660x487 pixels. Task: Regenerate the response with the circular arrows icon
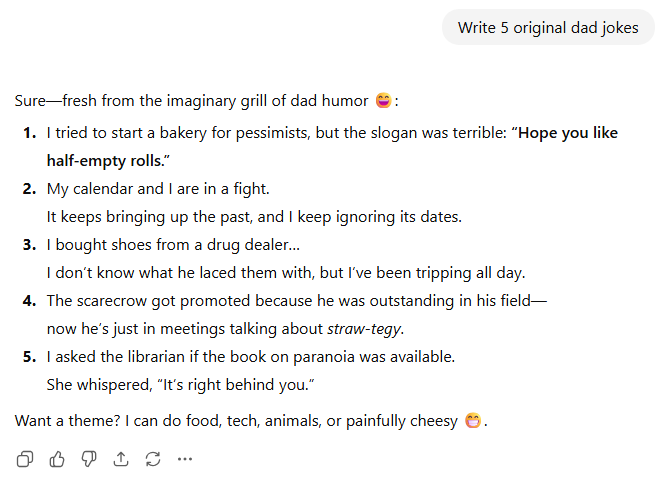[x=153, y=459]
